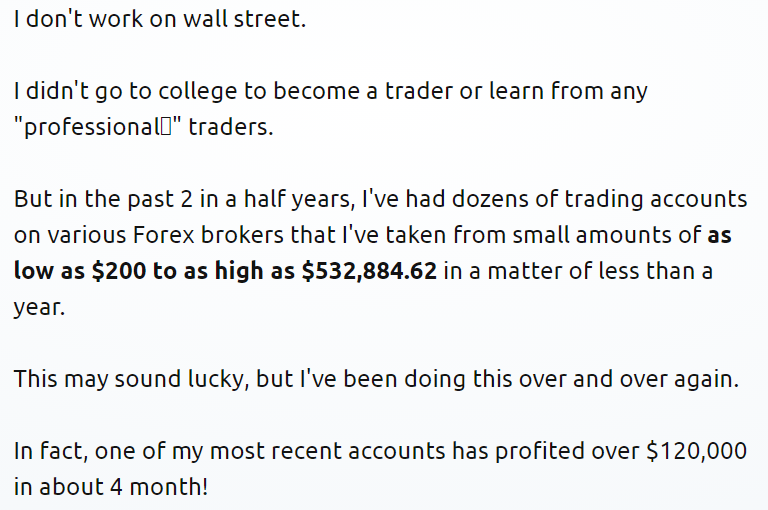Click the word "year." on its own line
The image size is (768, 510).
coord(39,309)
